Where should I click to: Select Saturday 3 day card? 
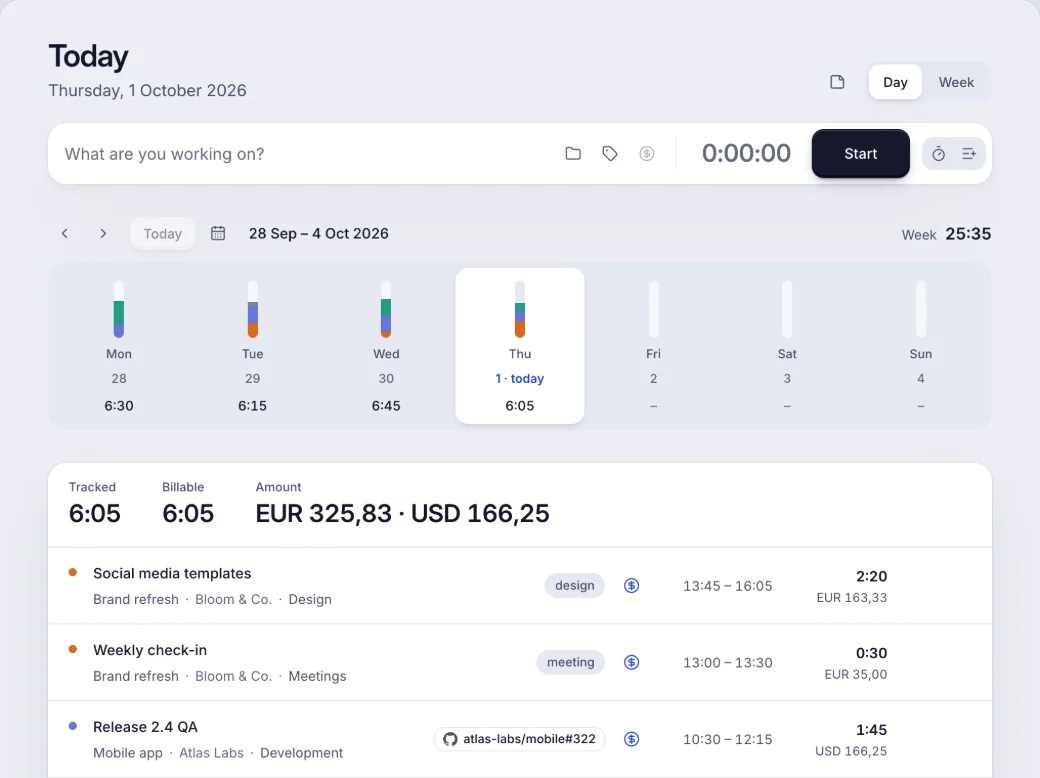tap(787, 346)
